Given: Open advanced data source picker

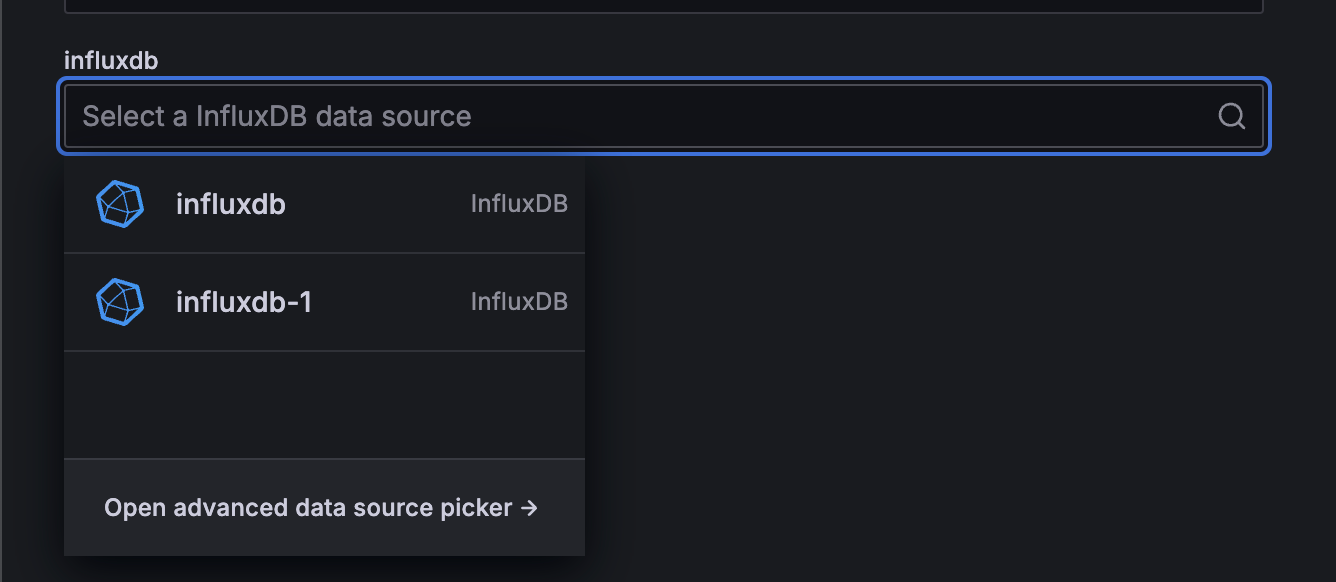Looking at the screenshot, I should tap(320, 508).
